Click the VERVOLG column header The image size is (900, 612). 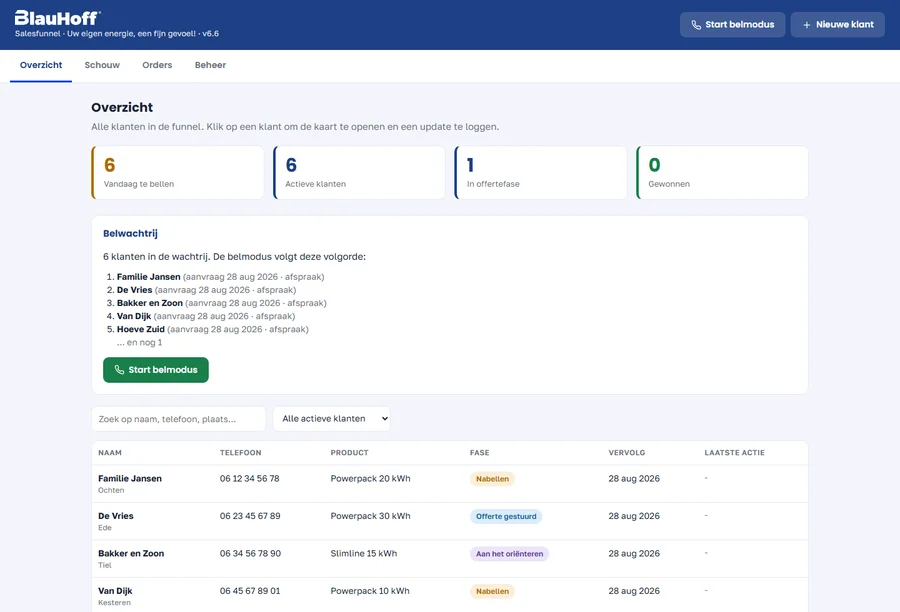627,452
